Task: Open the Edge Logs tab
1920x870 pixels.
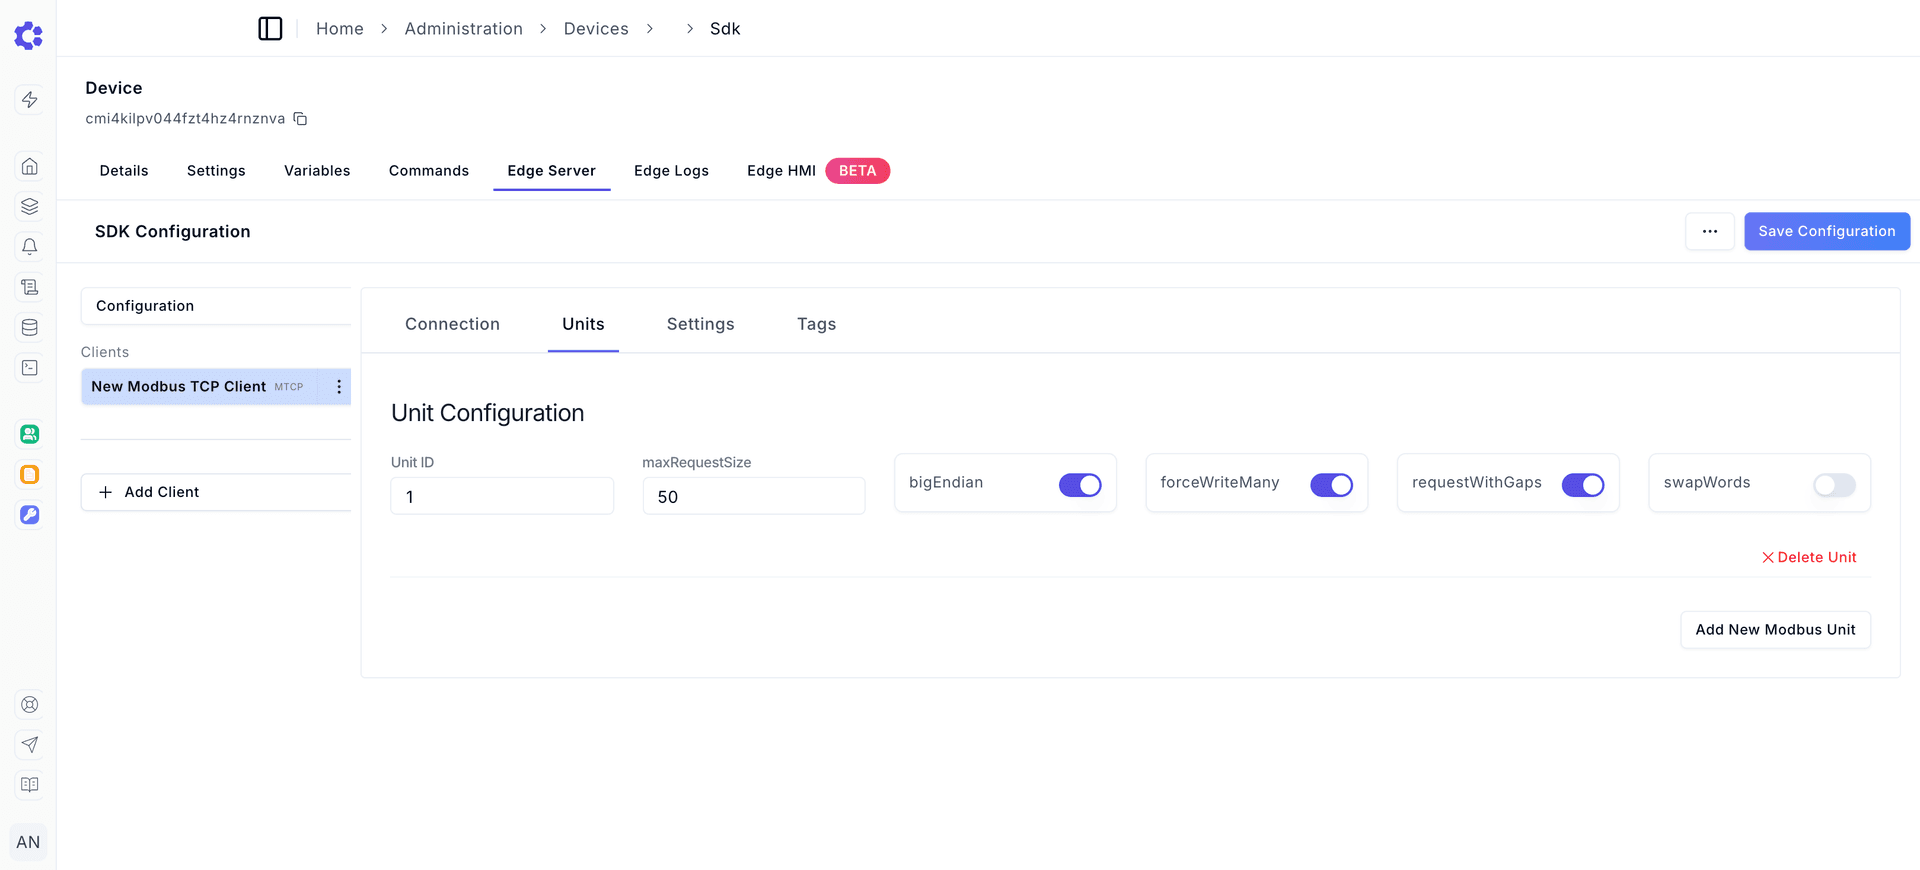Action: [671, 171]
